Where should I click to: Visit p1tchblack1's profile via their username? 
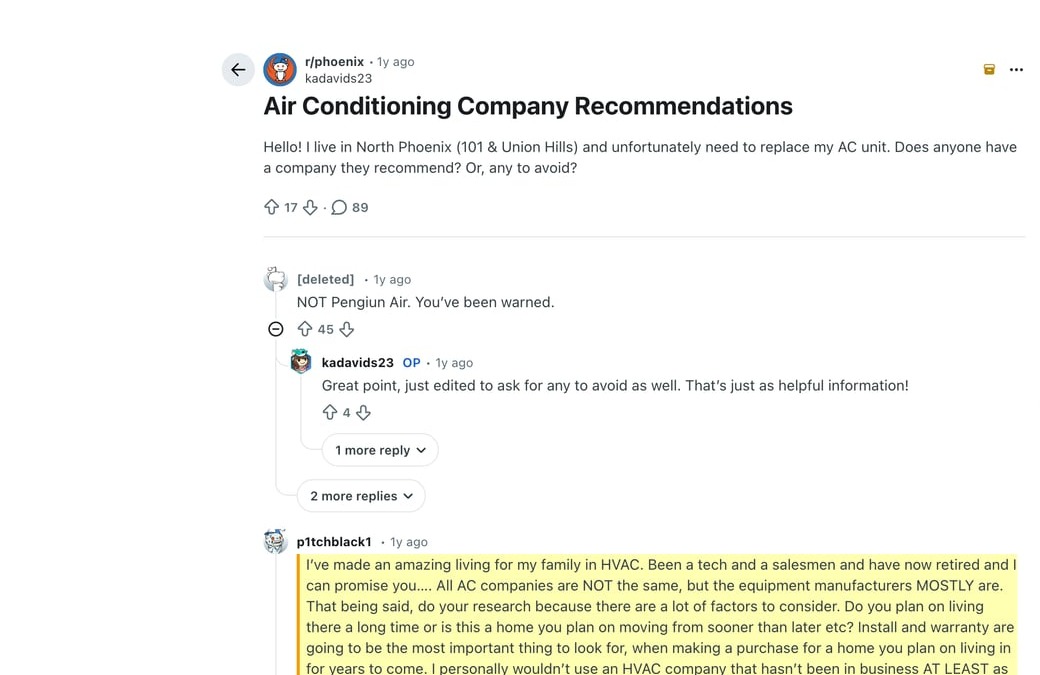[334, 541]
